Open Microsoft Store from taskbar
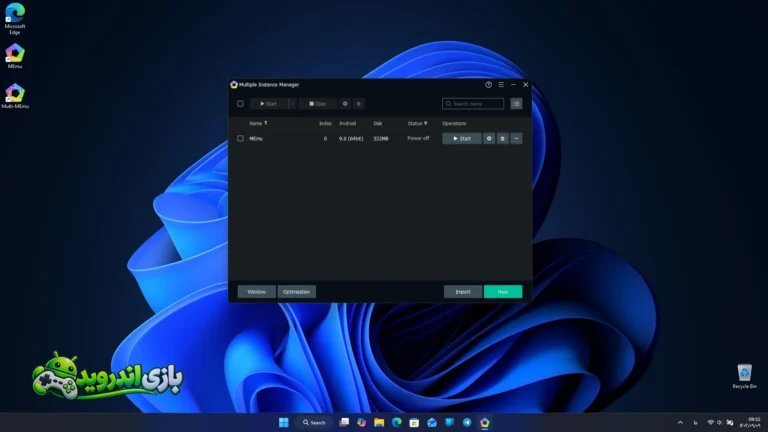Viewport: 768px width, 432px height. coord(414,422)
